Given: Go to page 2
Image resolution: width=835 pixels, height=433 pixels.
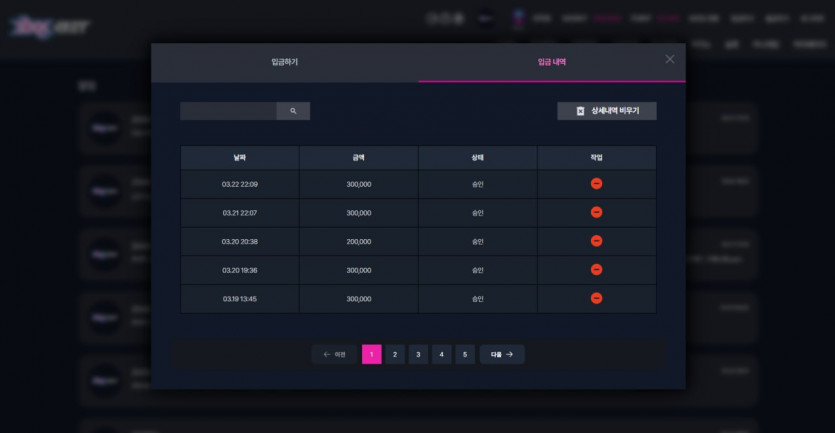Looking at the screenshot, I should [x=395, y=354].
